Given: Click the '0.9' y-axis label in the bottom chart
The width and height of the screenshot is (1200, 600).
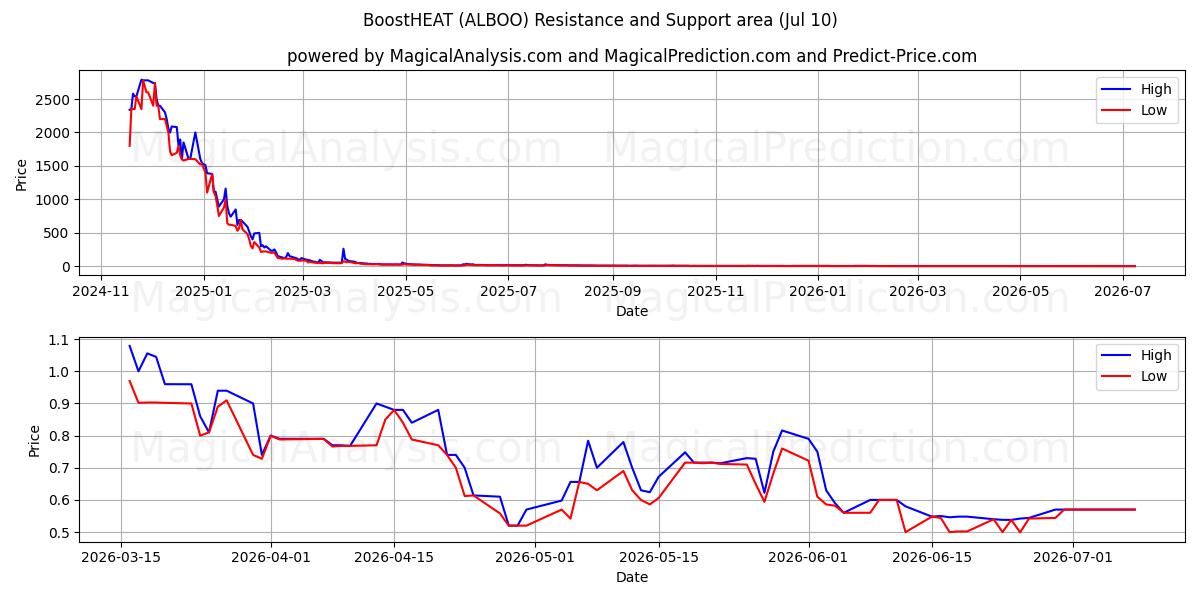Looking at the screenshot, I should [x=58, y=404].
